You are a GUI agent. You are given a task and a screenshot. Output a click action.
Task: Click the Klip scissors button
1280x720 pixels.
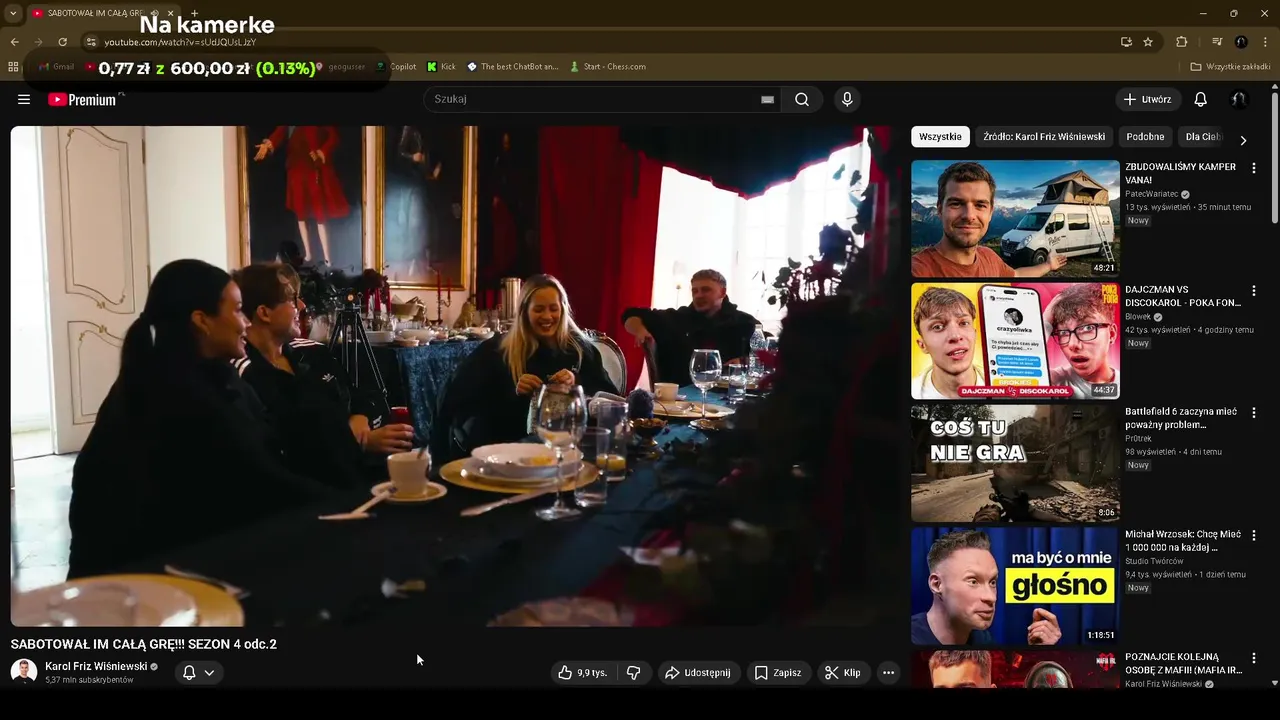(x=842, y=673)
